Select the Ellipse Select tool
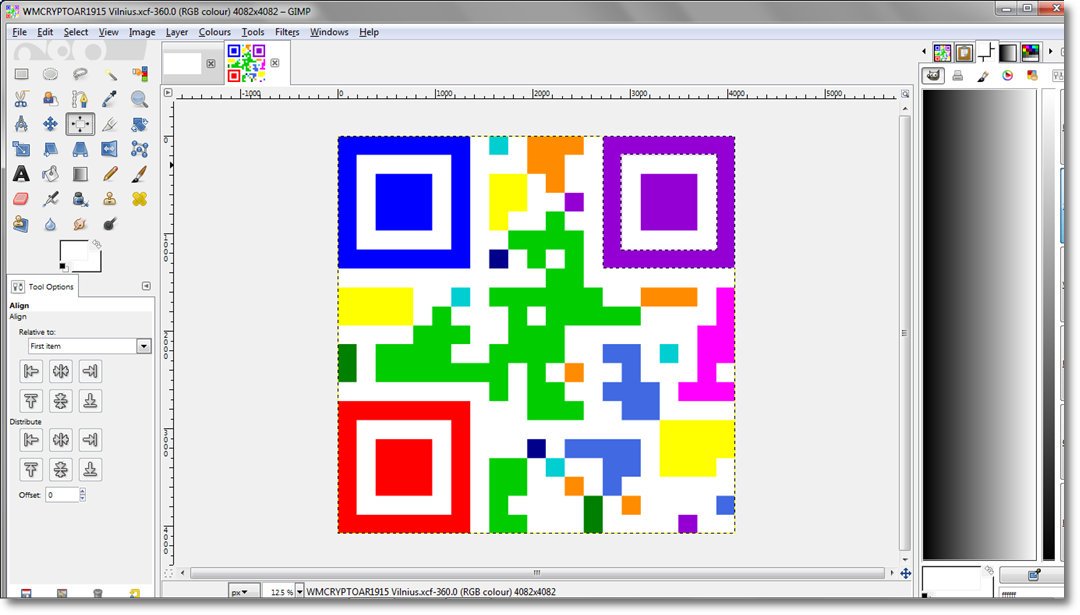Screen dimensions: 1080x615 (x=50, y=74)
